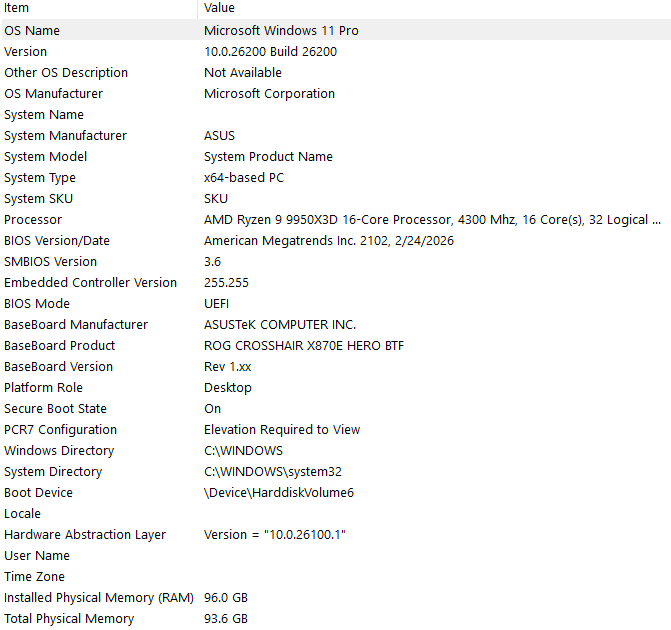The image size is (671, 630).
Task: Select the Embedded Controller Version row
Action: [336, 282]
